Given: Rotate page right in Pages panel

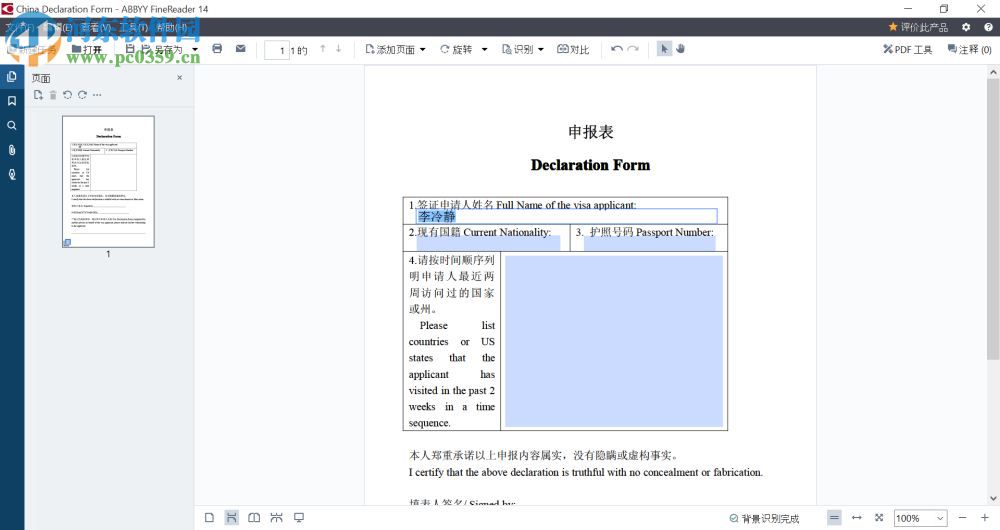Looking at the screenshot, I should pyautogui.click(x=82, y=95).
